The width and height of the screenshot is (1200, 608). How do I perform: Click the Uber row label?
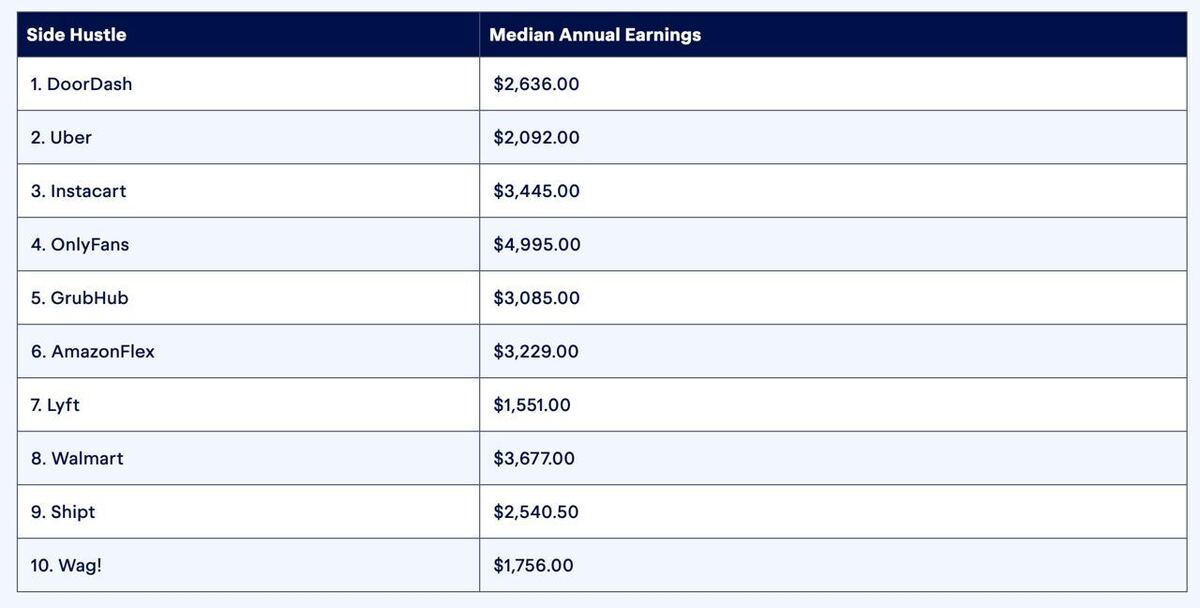61,138
